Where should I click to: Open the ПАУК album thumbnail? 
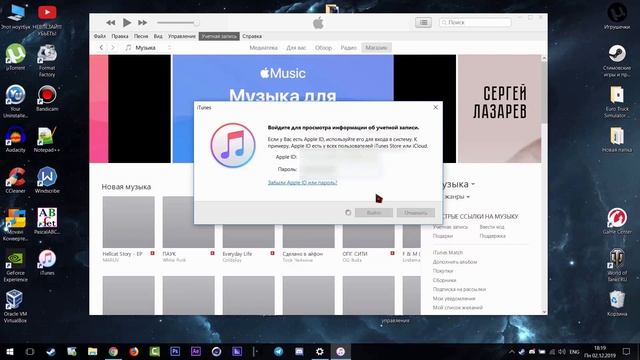[188, 222]
